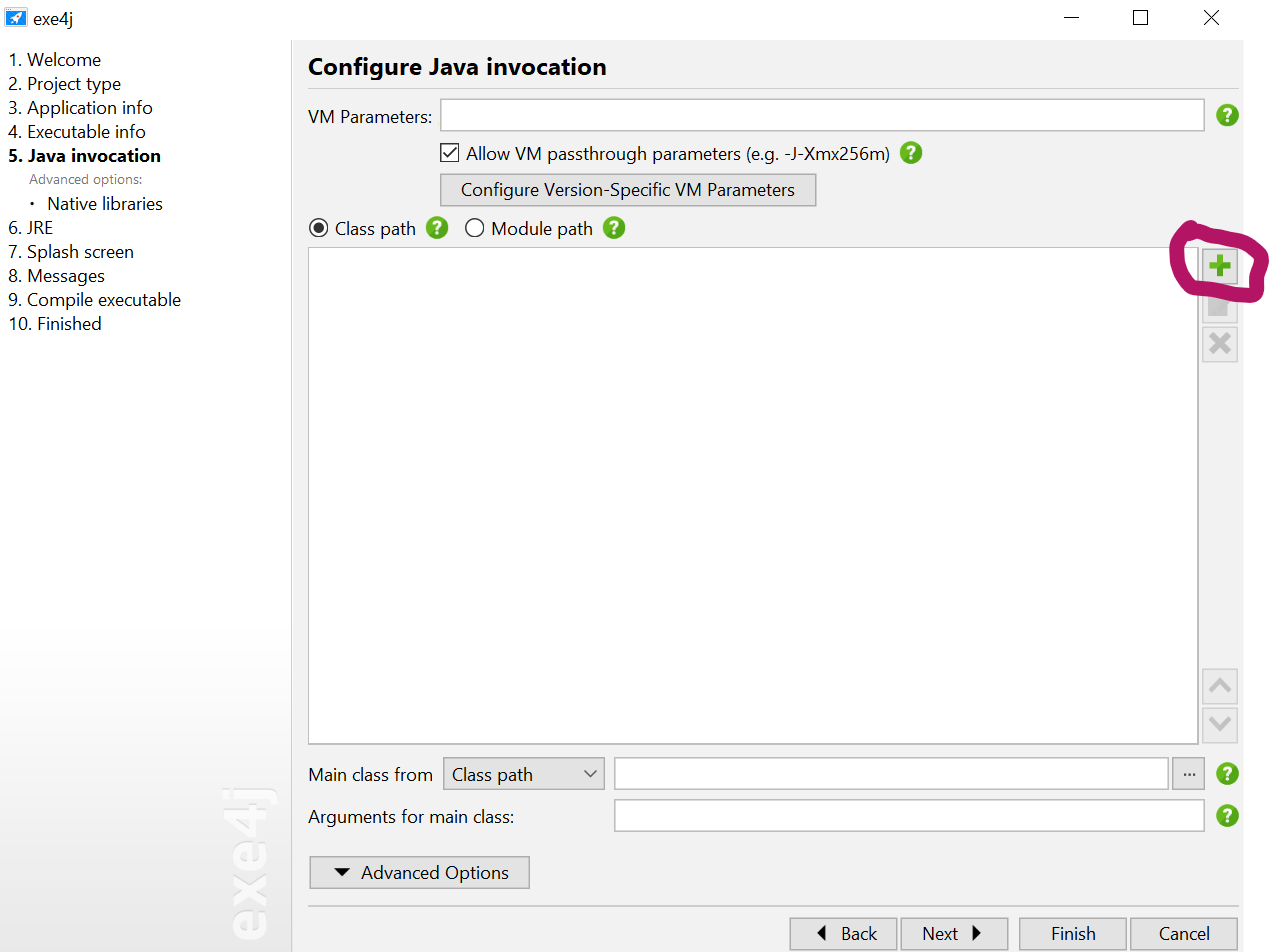Open help icon next to Class path
The image size is (1271, 952).
437,228
